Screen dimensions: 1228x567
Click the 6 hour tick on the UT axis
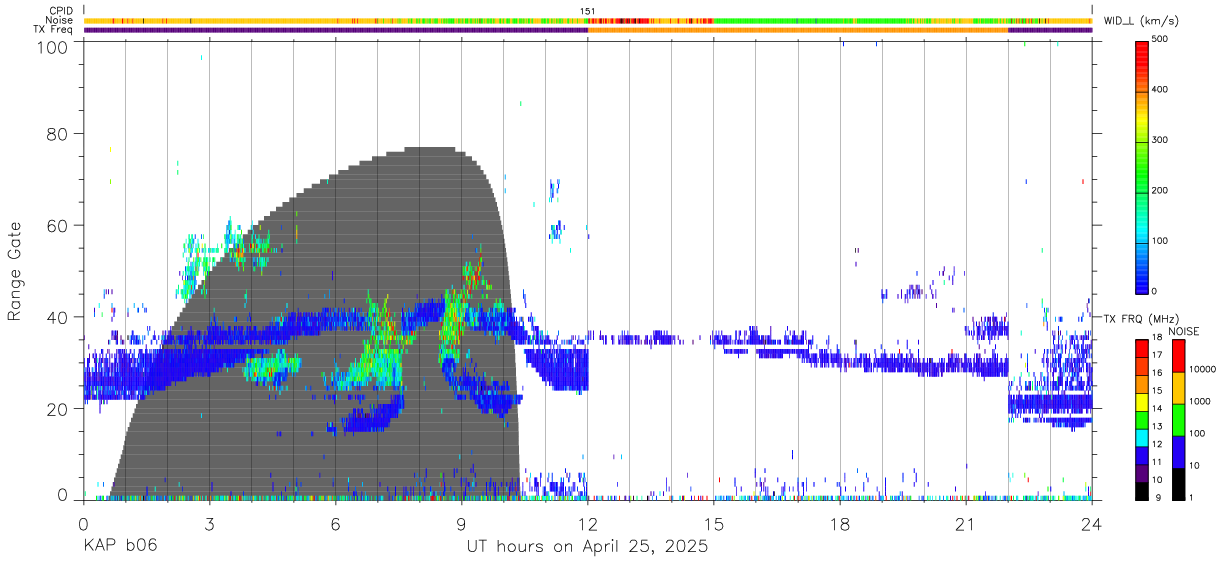coord(335,524)
